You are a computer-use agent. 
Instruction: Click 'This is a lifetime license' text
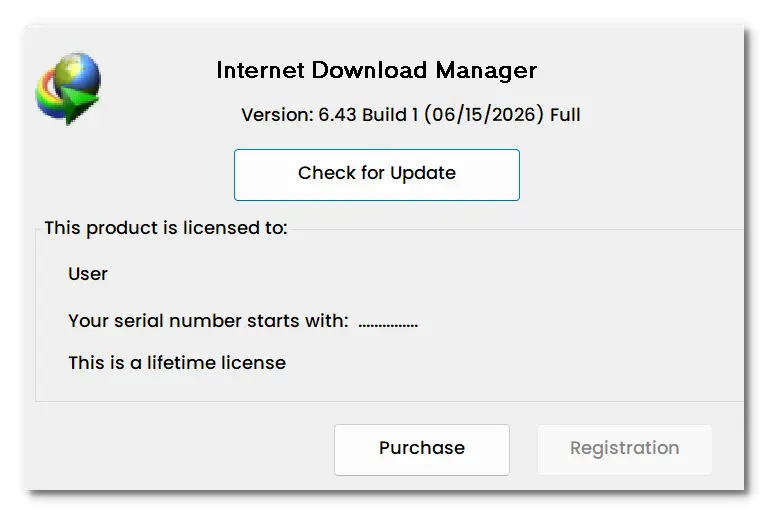177,363
